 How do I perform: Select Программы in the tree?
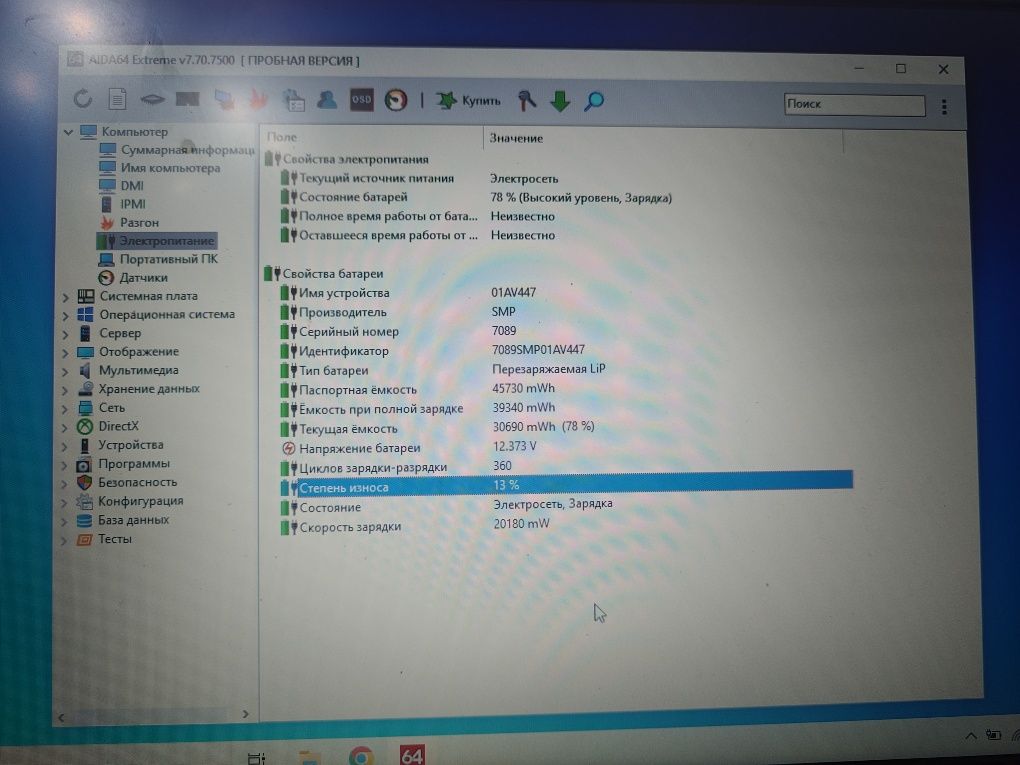(134, 464)
